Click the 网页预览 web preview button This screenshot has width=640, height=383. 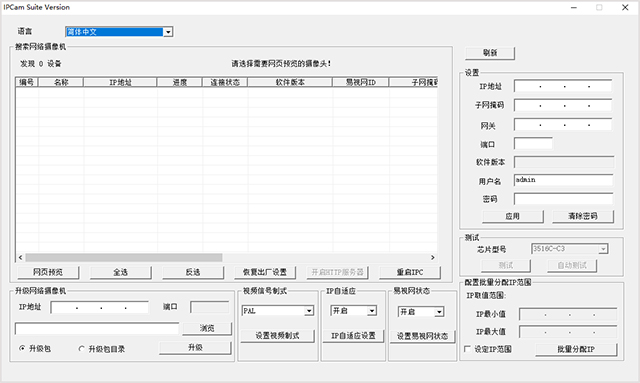[x=48, y=272]
